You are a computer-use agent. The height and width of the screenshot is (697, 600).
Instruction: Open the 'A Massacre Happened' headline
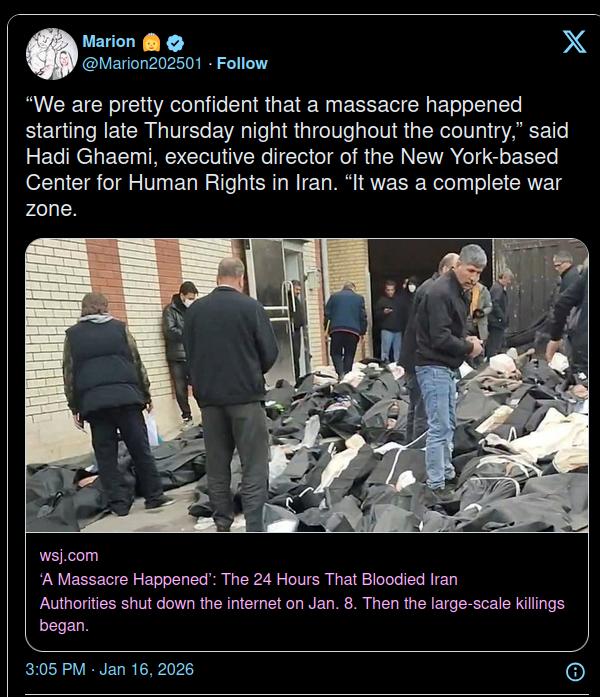click(x=248, y=579)
